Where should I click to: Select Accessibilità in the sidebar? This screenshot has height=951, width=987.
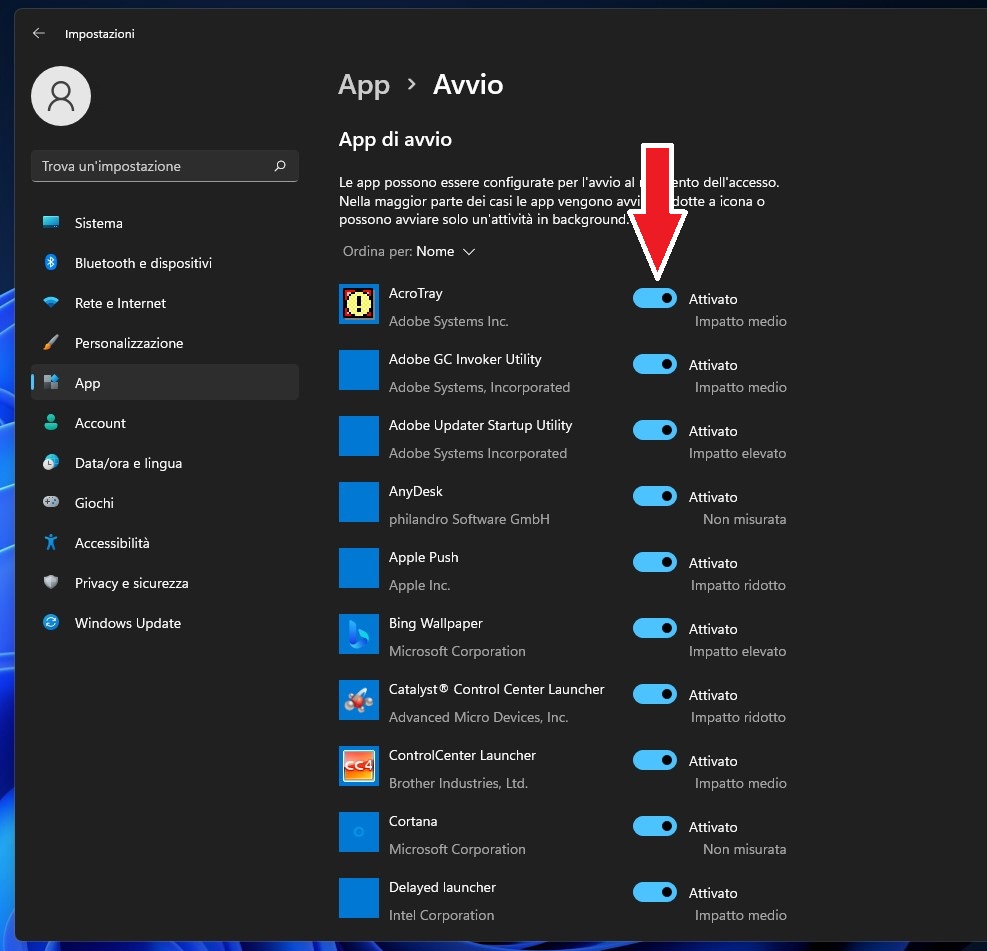pos(165,543)
